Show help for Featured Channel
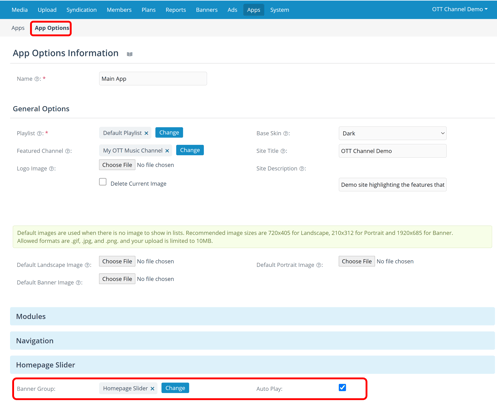497x409 pixels. pyautogui.click(x=68, y=151)
